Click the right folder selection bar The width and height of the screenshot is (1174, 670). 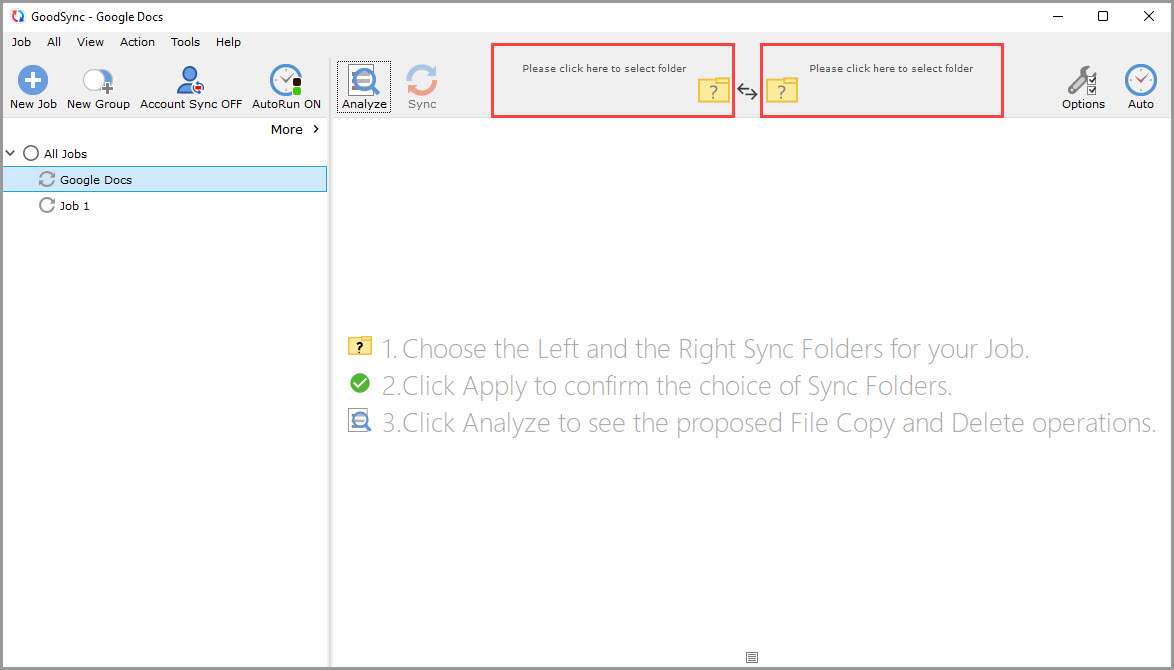point(890,68)
